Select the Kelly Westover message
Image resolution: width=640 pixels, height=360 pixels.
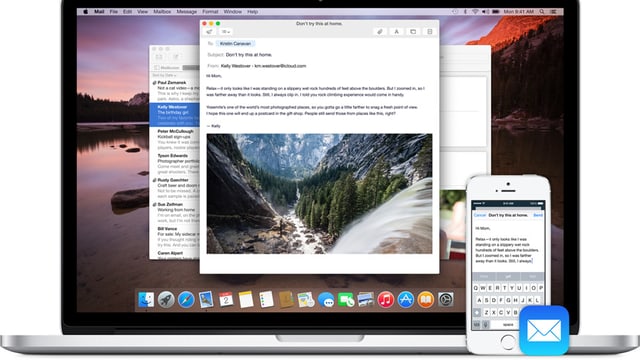click(x=175, y=115)
